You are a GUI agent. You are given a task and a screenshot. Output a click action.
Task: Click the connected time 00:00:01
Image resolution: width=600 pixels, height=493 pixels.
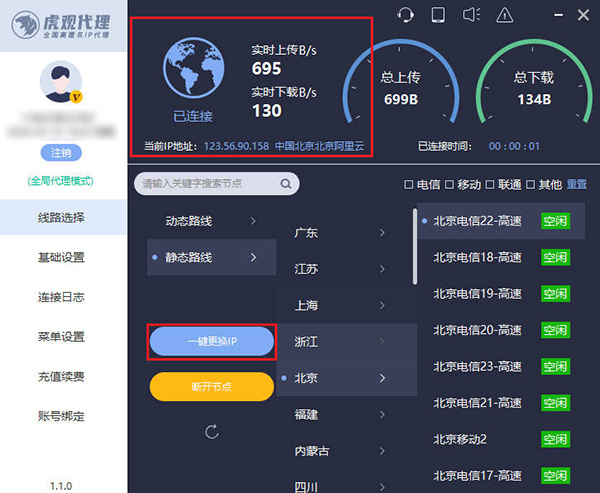(x=514, y=146)
